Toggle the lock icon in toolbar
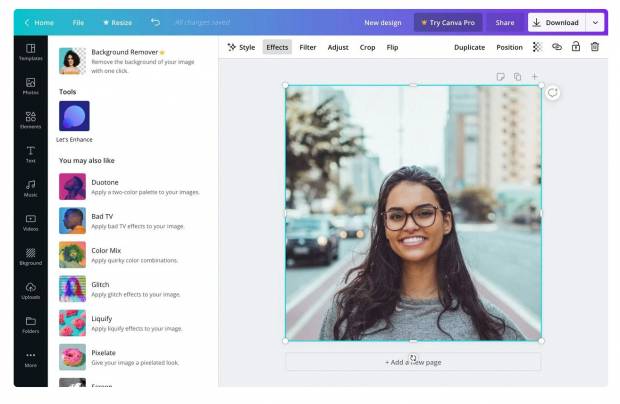The width and height of the screenshot is (620, 404). [576, 47]
